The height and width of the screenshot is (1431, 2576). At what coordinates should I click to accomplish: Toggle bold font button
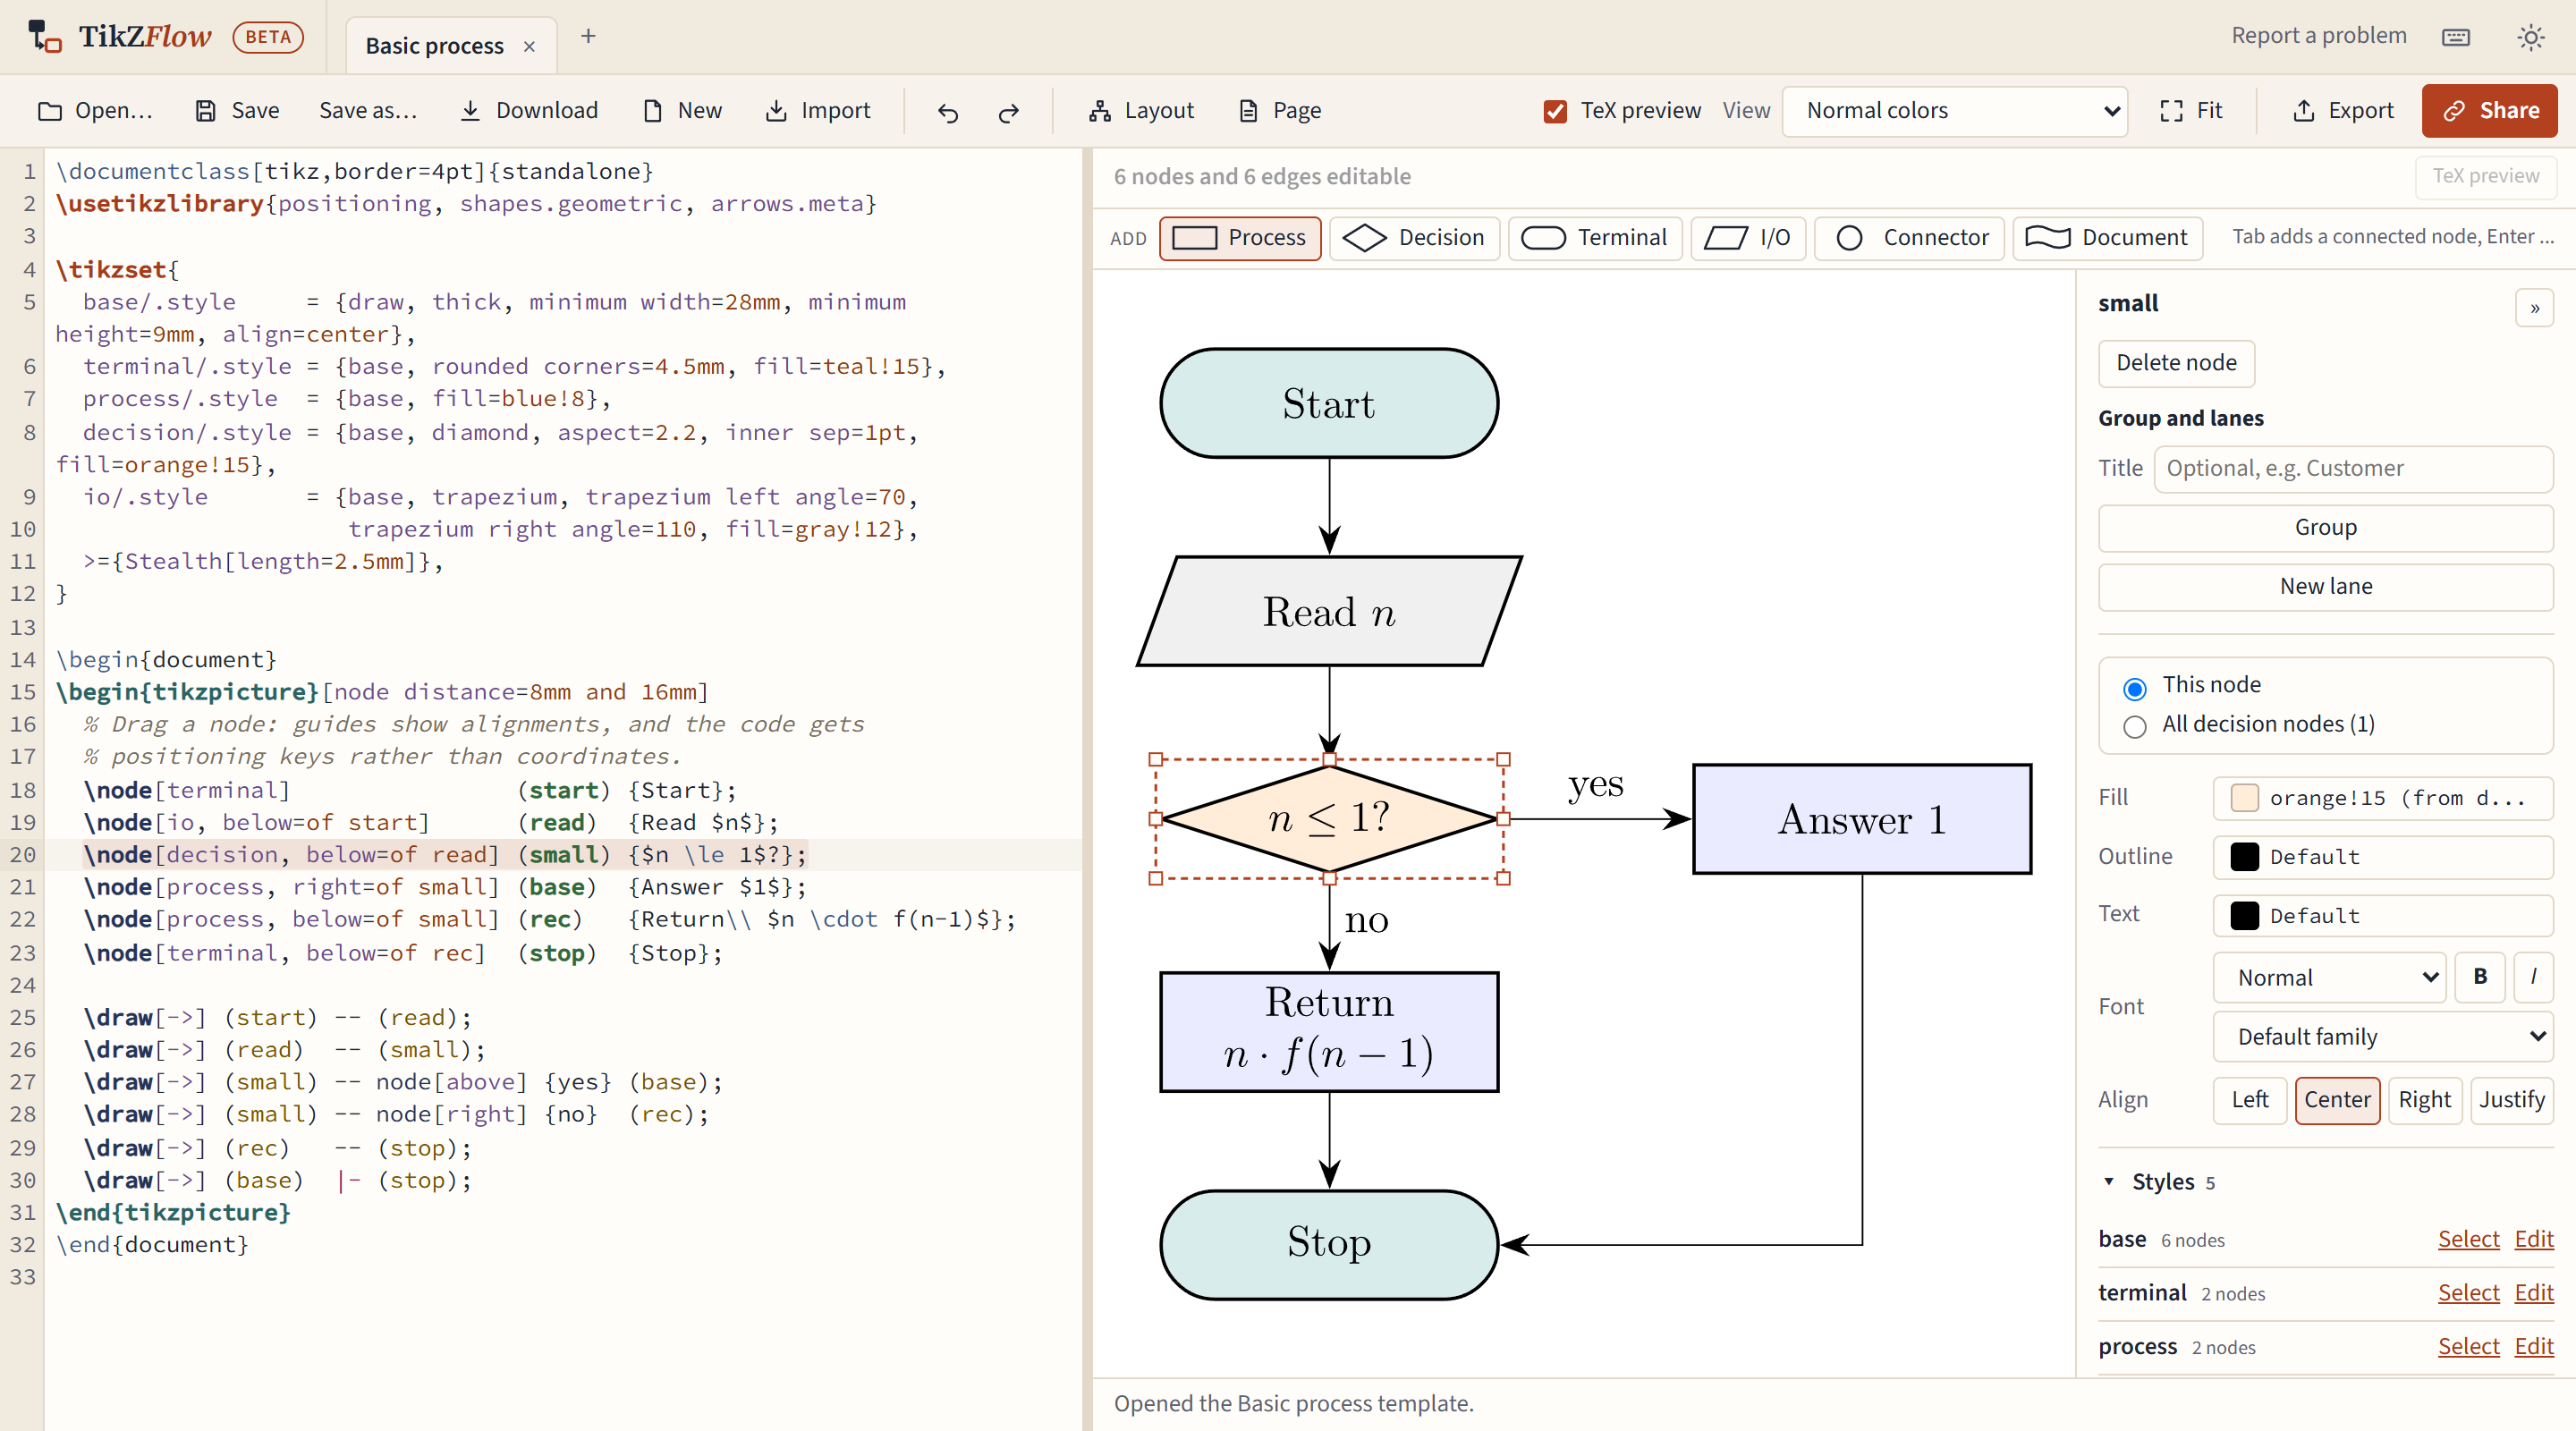pos(2480,977)
